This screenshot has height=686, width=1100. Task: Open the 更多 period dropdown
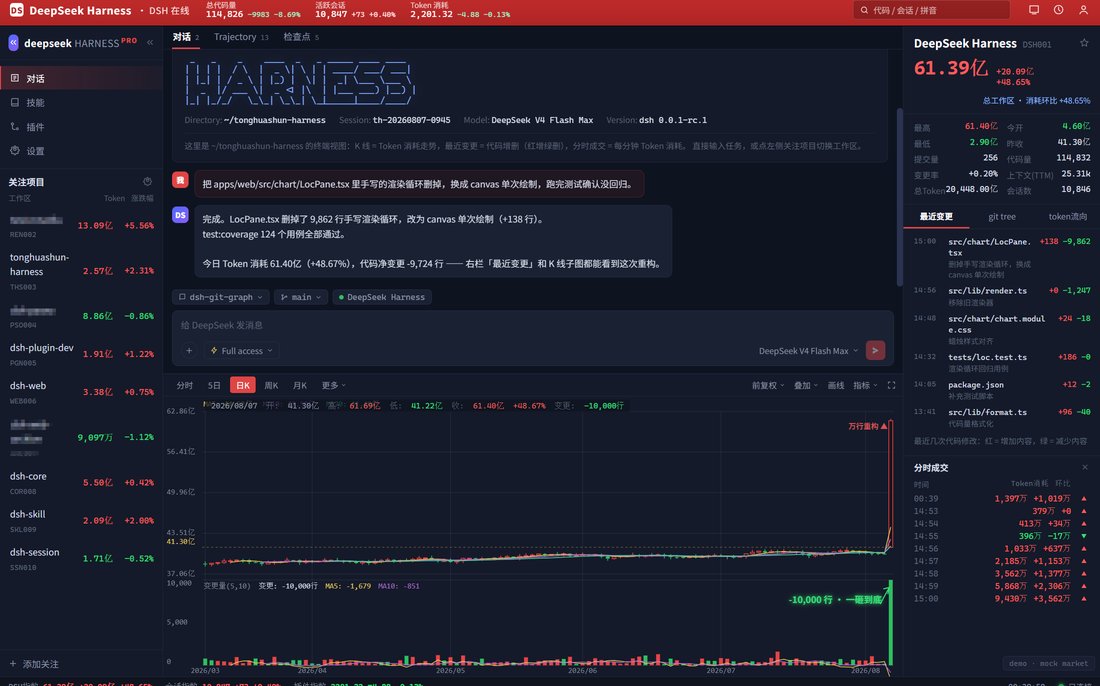tap(333, 385)
